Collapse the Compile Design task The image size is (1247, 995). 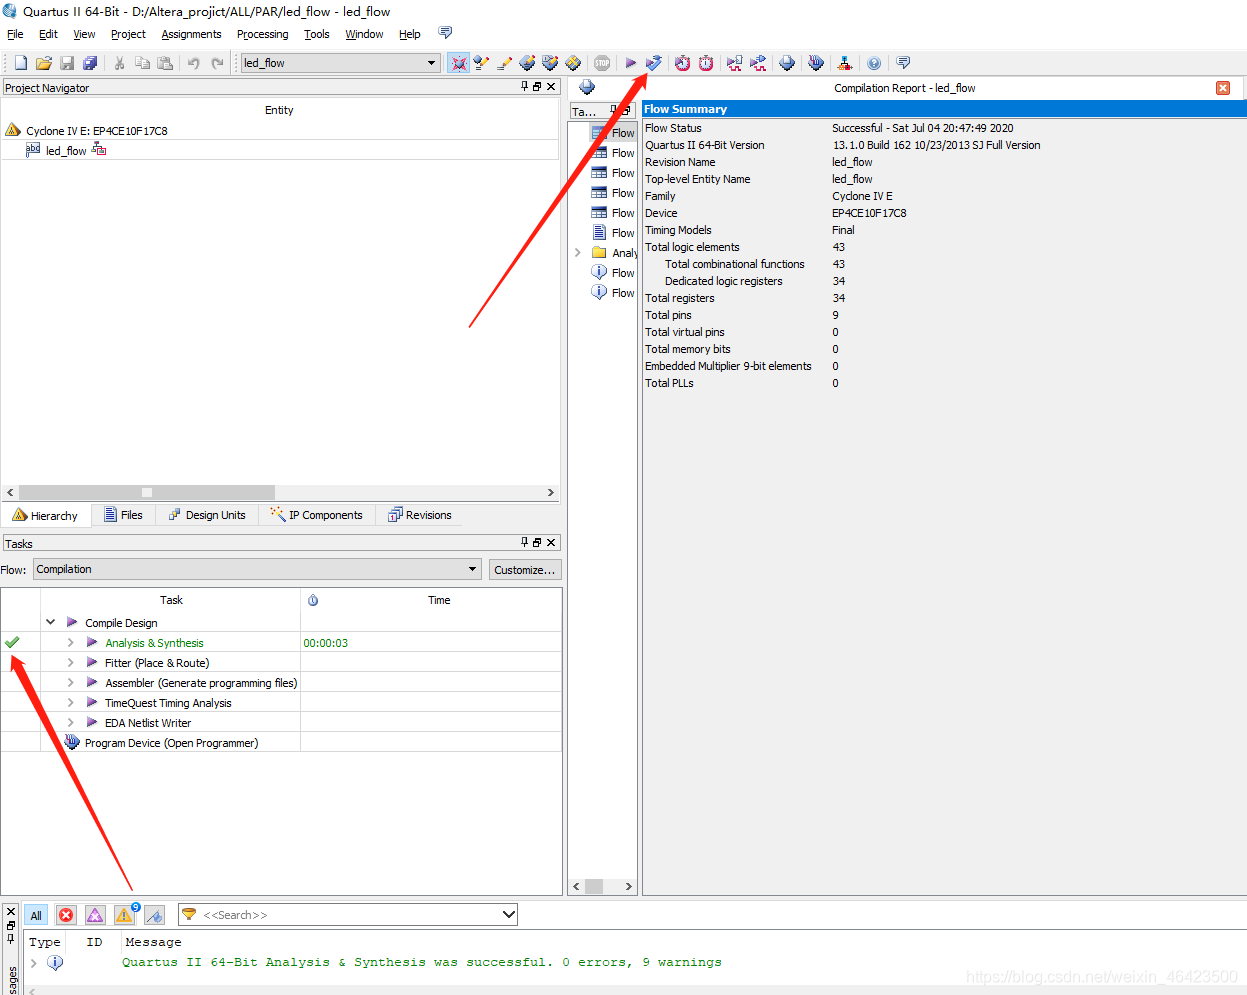pos(50,622)
